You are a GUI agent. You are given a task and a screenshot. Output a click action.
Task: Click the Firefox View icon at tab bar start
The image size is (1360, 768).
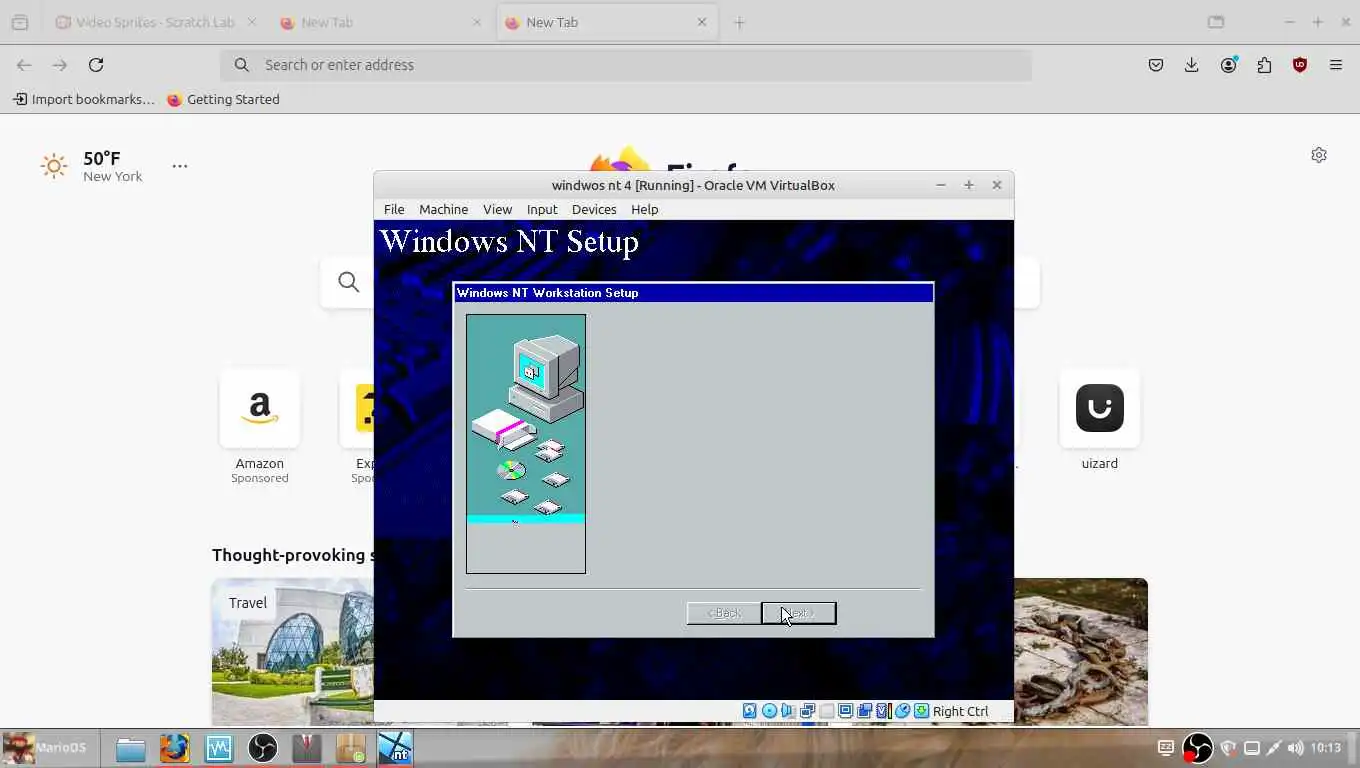click(x=20, y=22)
